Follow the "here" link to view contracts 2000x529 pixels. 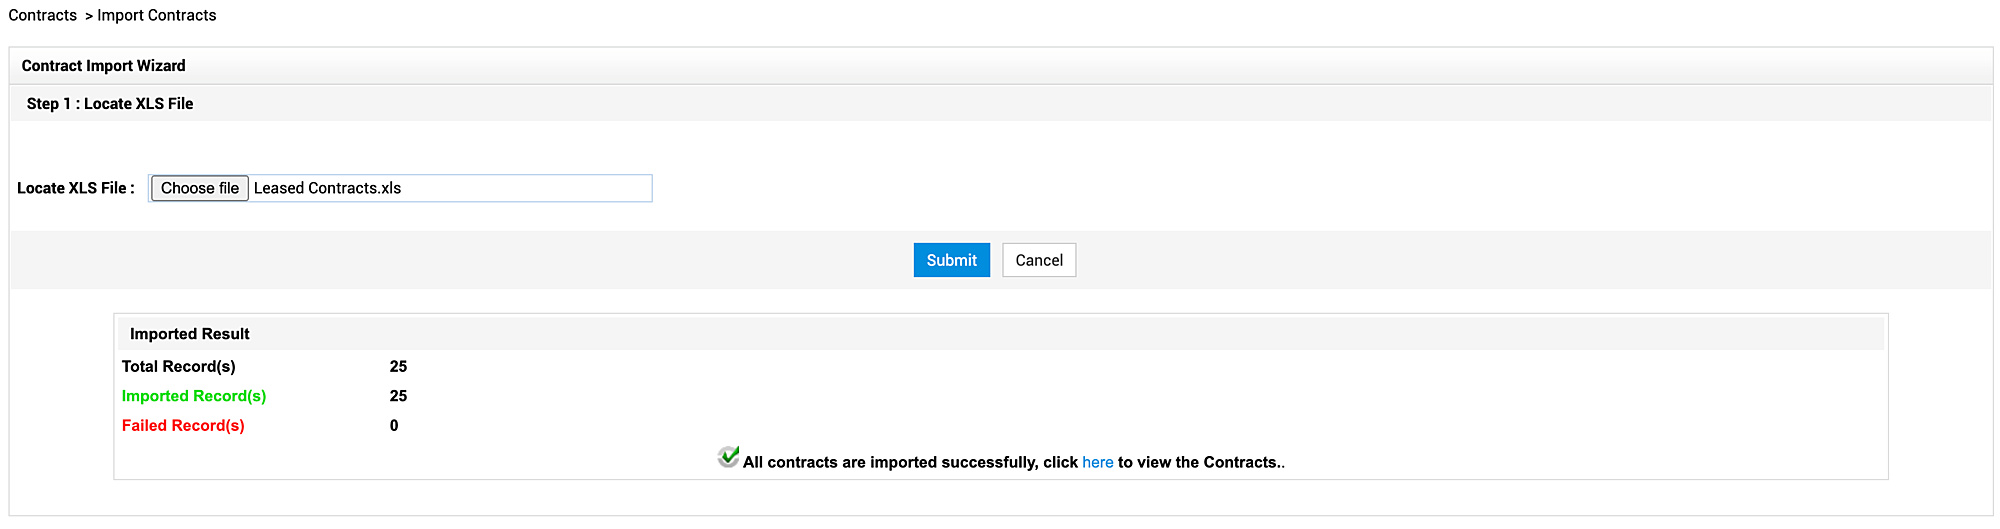click(1097, 462)
